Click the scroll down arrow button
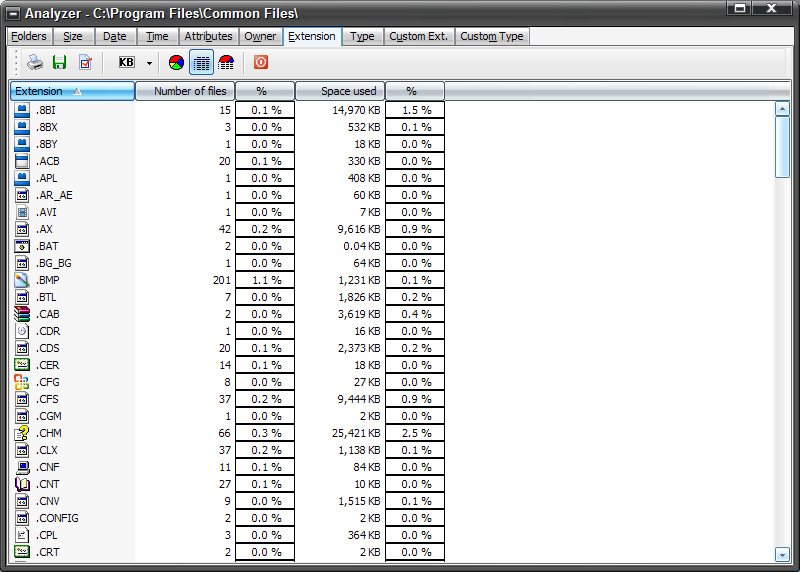 782,554
